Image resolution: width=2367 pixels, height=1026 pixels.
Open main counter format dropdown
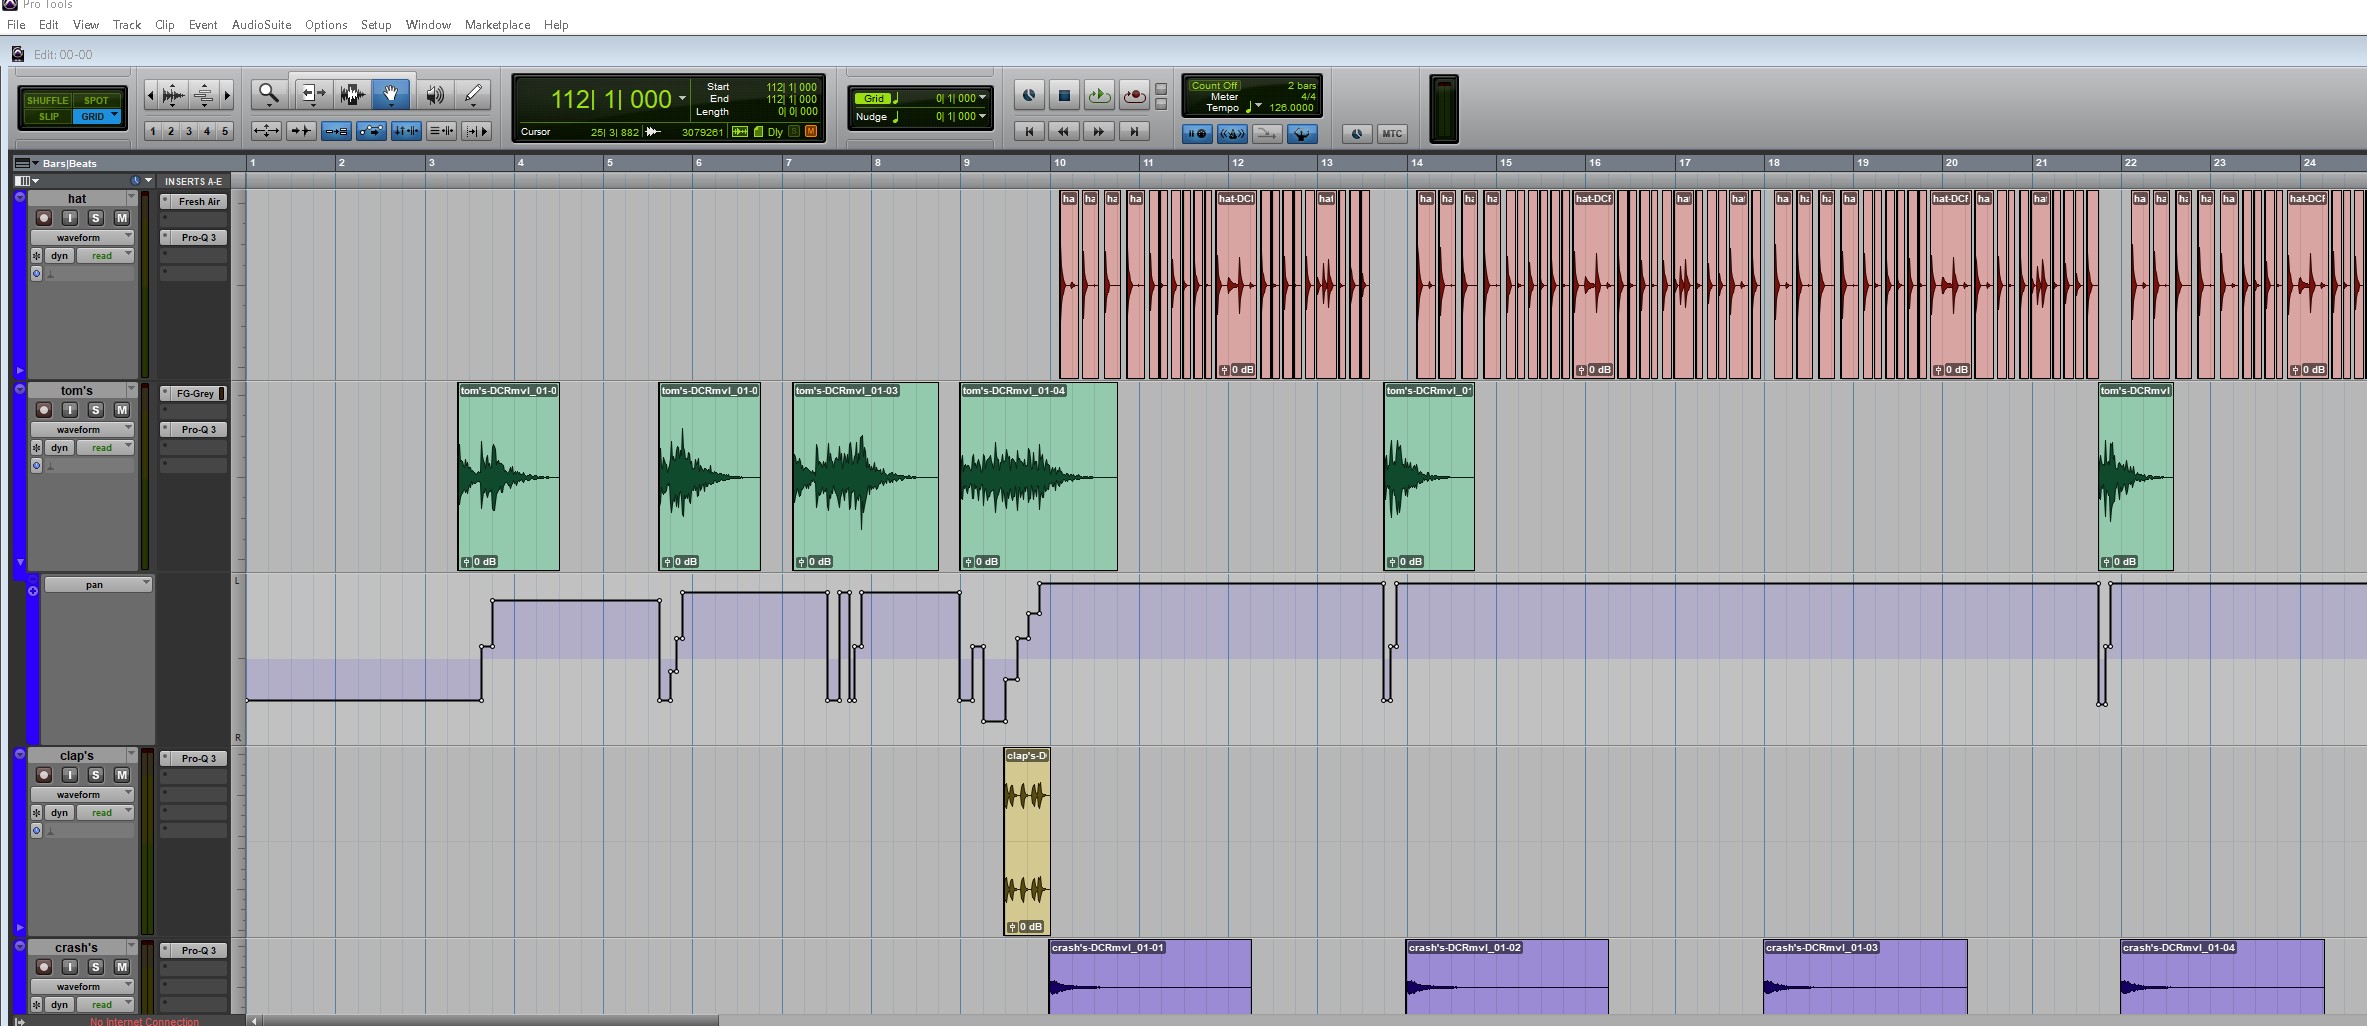pyautogui.click(x=683, y=98)
